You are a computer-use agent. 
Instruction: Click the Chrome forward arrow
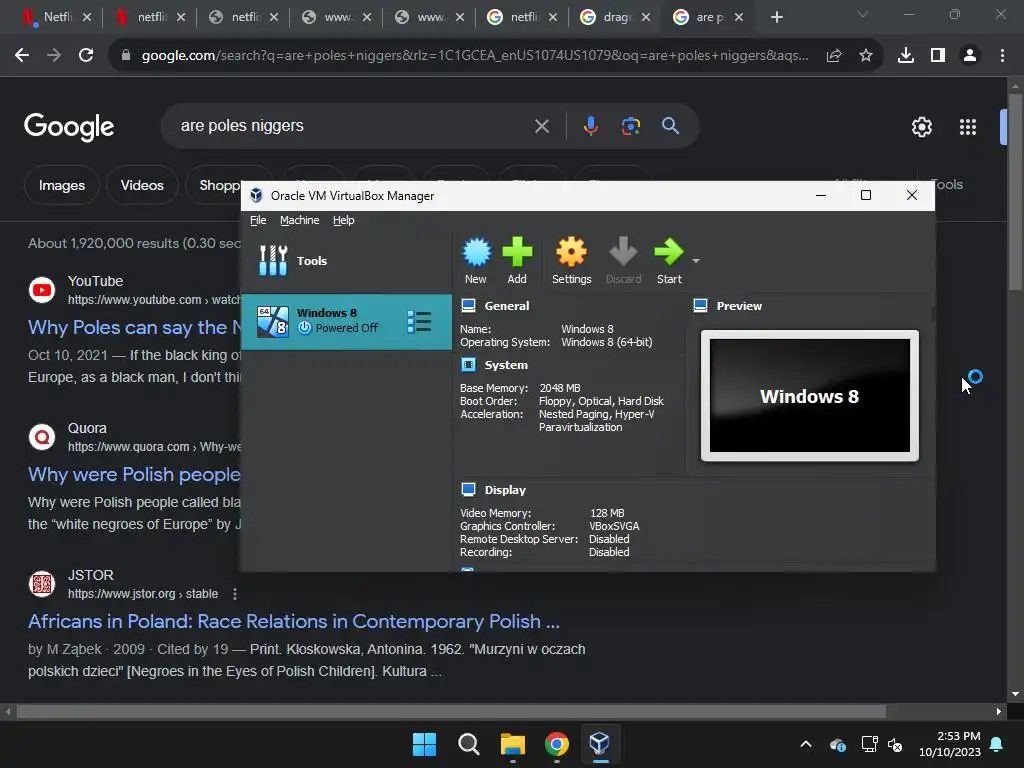coord(54,56)
